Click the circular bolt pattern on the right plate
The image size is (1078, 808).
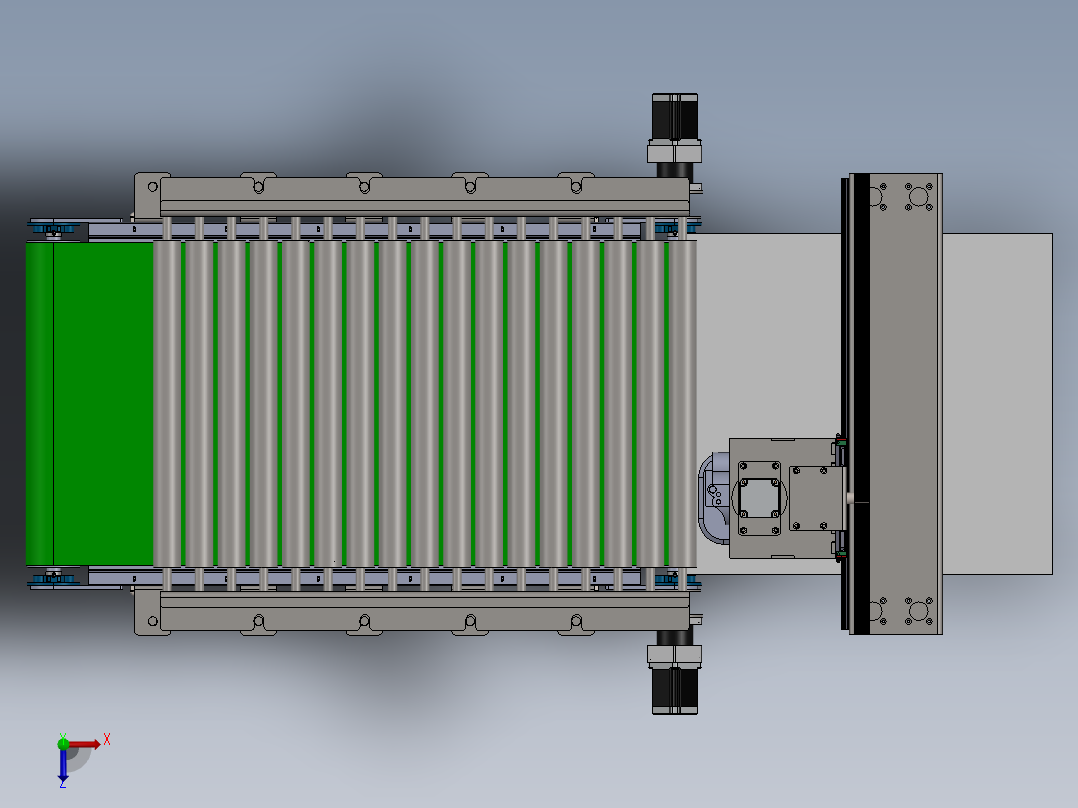point(917,197)
